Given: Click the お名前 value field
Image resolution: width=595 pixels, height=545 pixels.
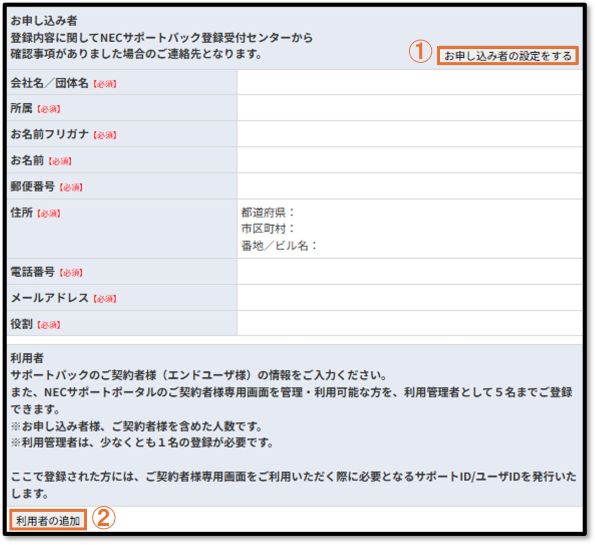Looking at the screenshot, I should click(x=409, y=161).
